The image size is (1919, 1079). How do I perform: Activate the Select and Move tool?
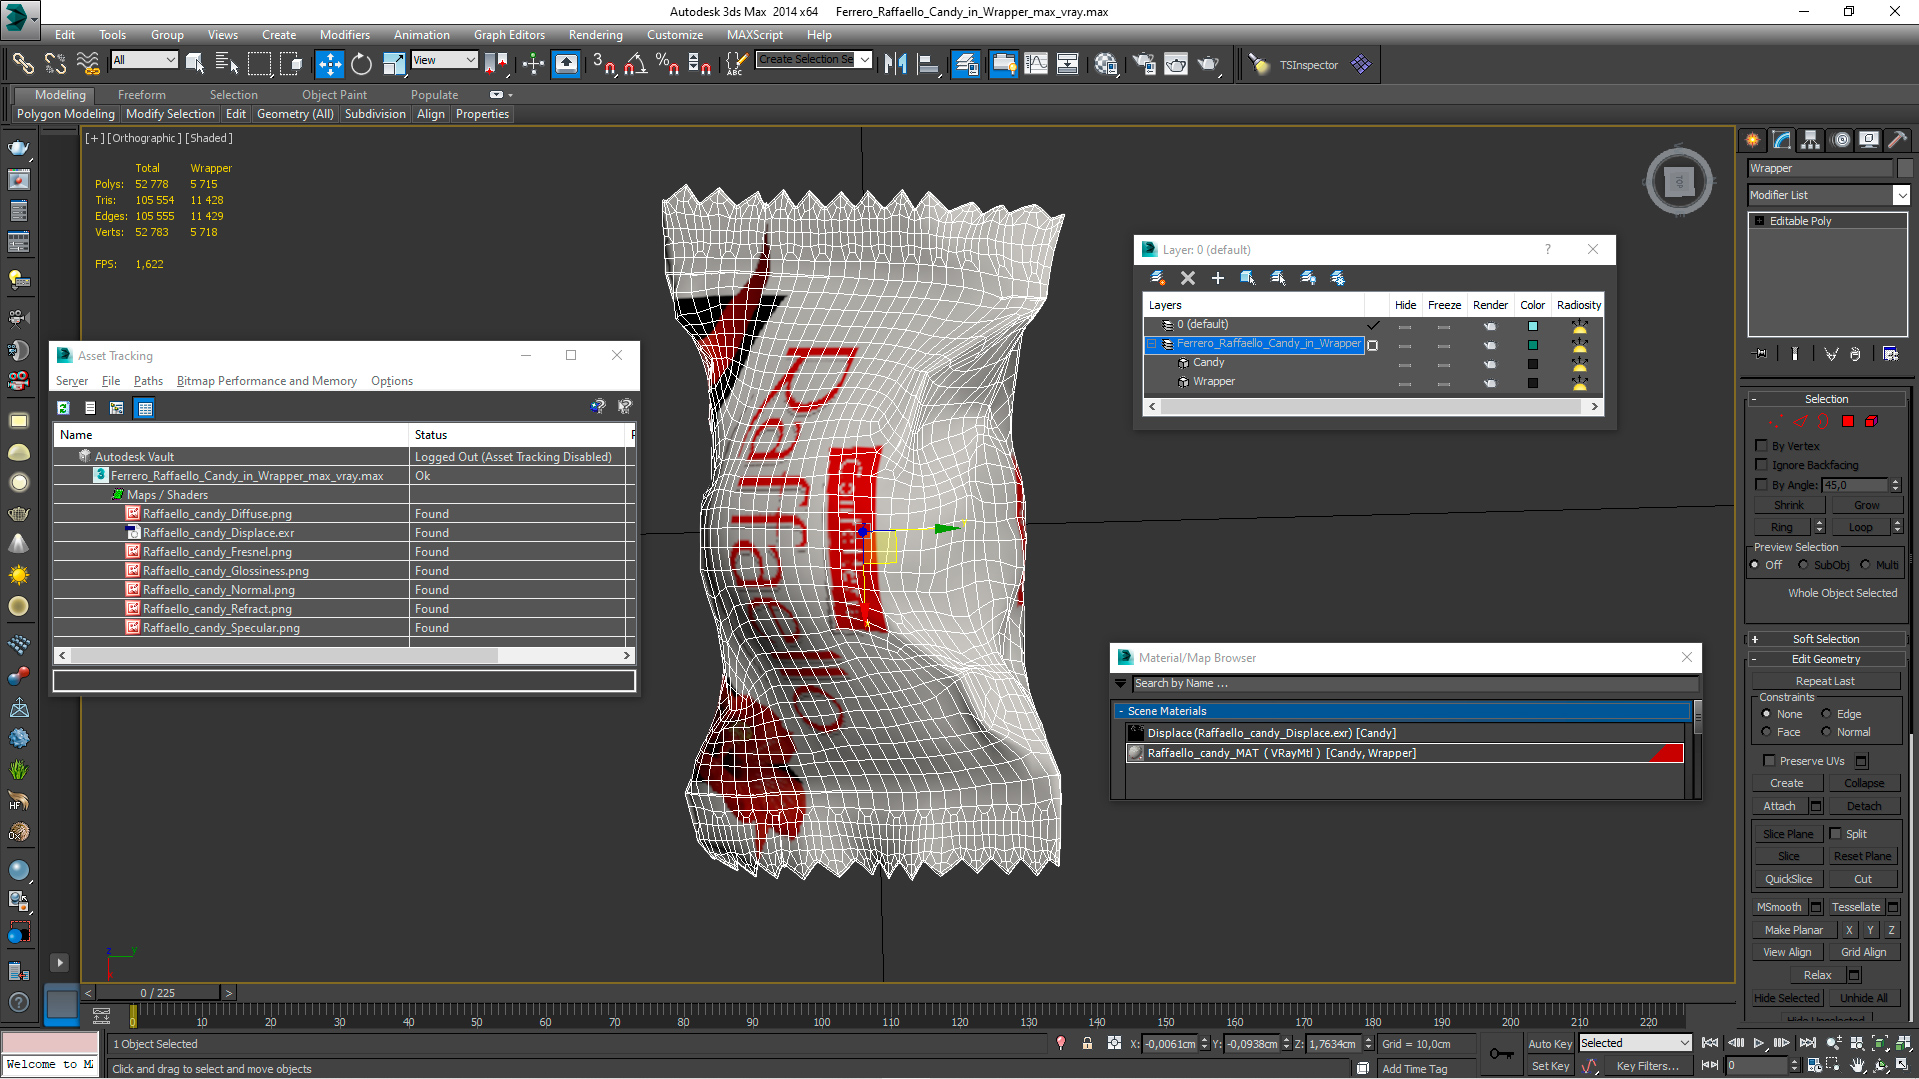point(329,64)
